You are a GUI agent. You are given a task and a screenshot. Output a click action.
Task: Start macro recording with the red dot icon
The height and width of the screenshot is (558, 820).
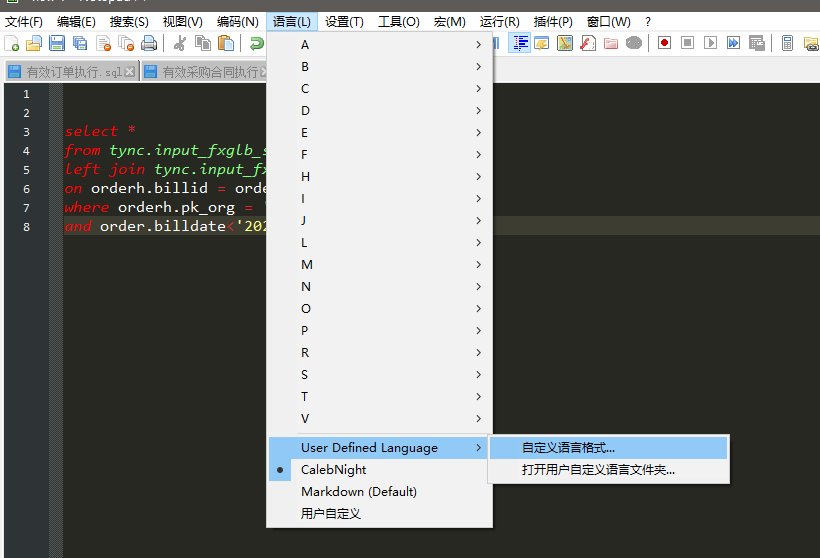click(x=665, y=43)
